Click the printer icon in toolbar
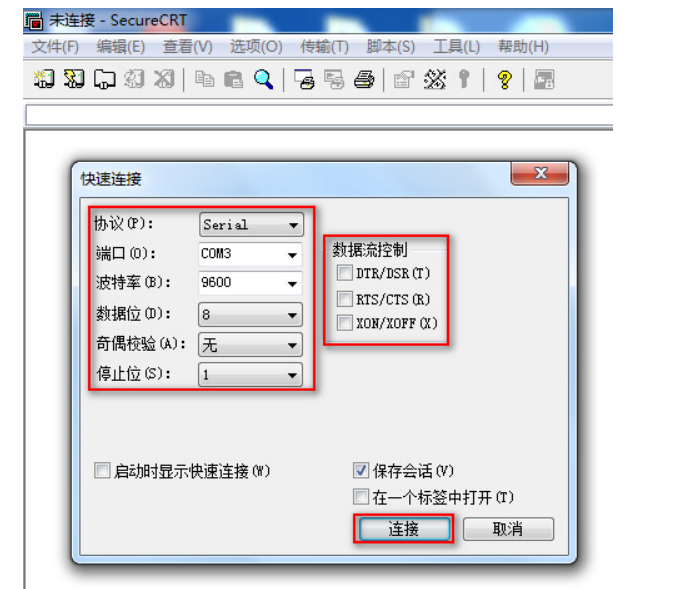Image resolution: width=687 pixels, height=589 pixels. (x=364, y=79)
